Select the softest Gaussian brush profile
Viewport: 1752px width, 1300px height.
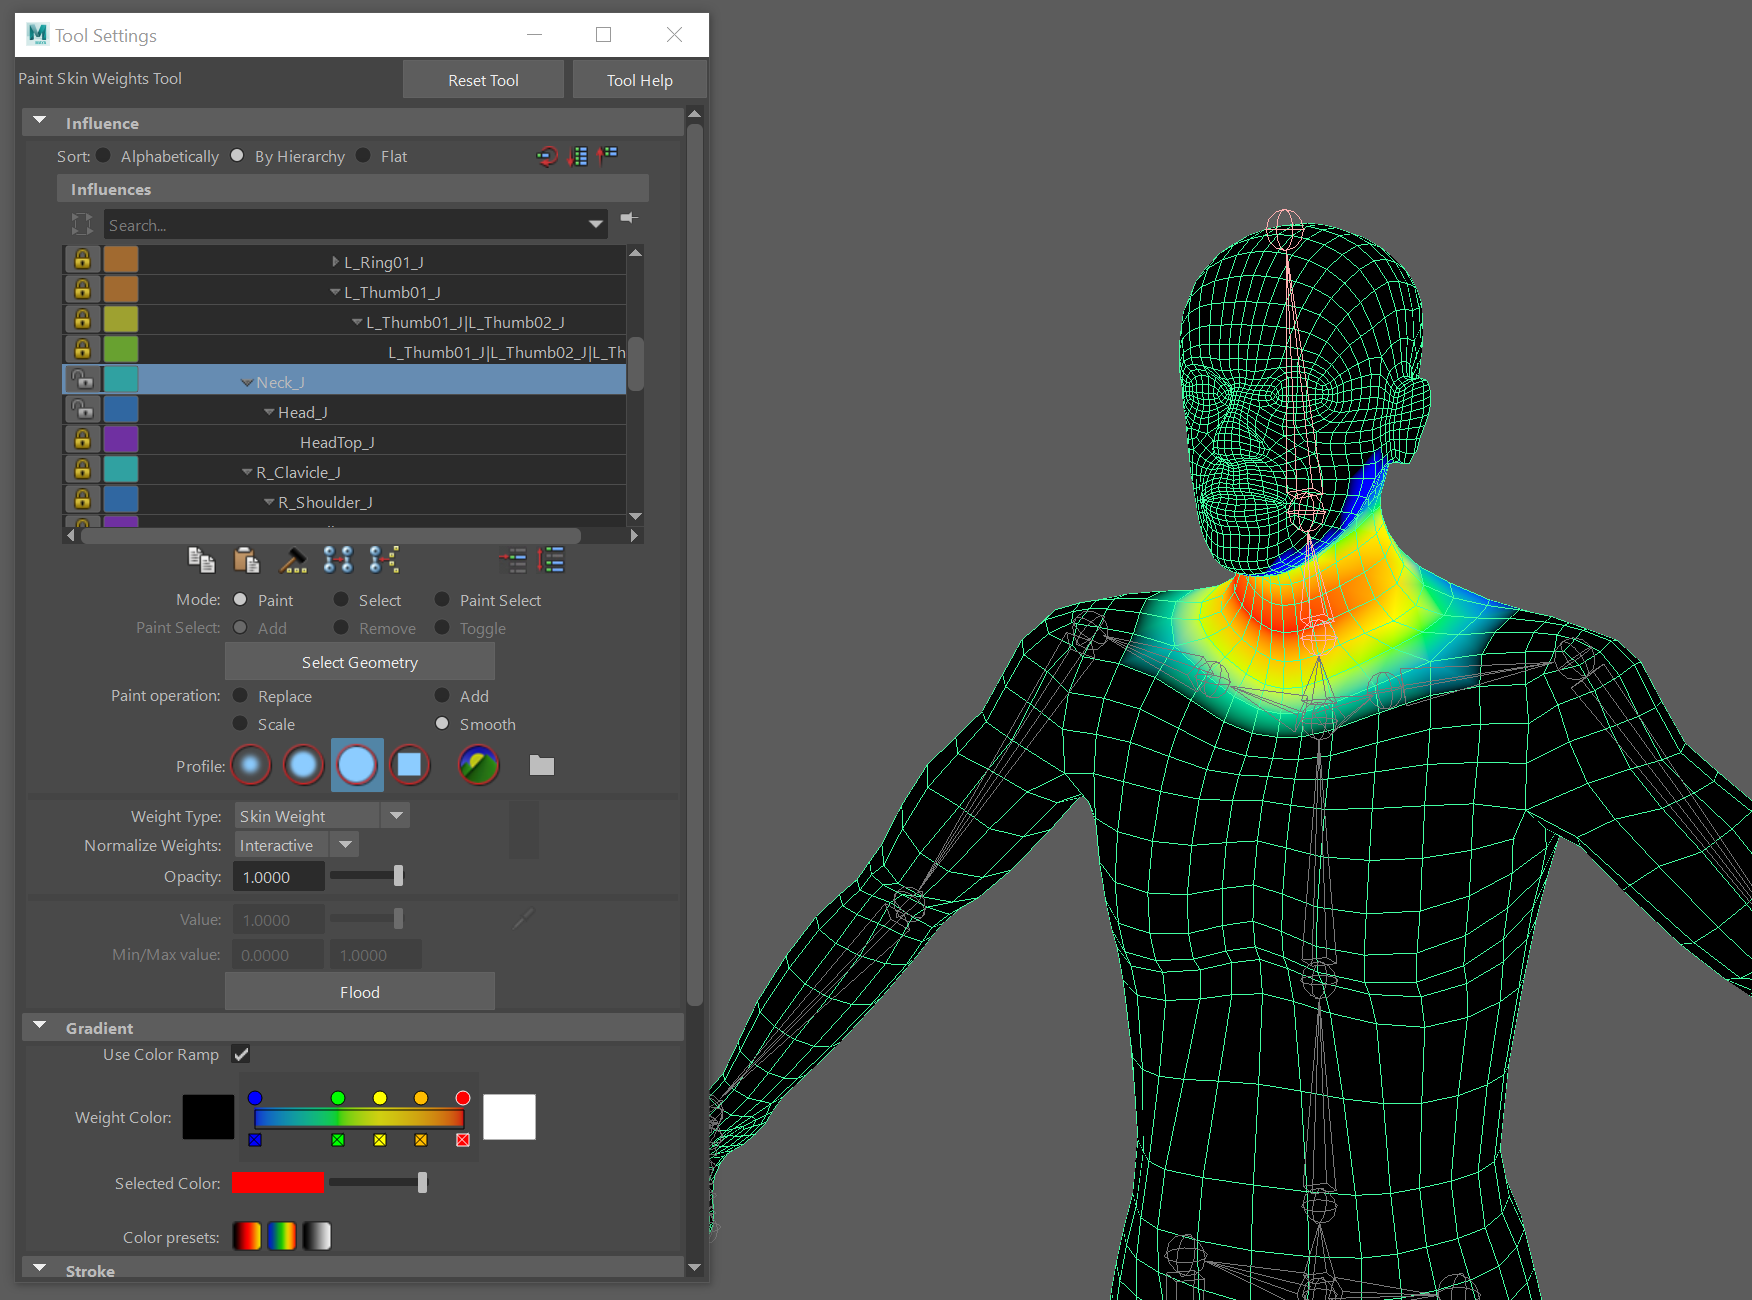[251, 766]
